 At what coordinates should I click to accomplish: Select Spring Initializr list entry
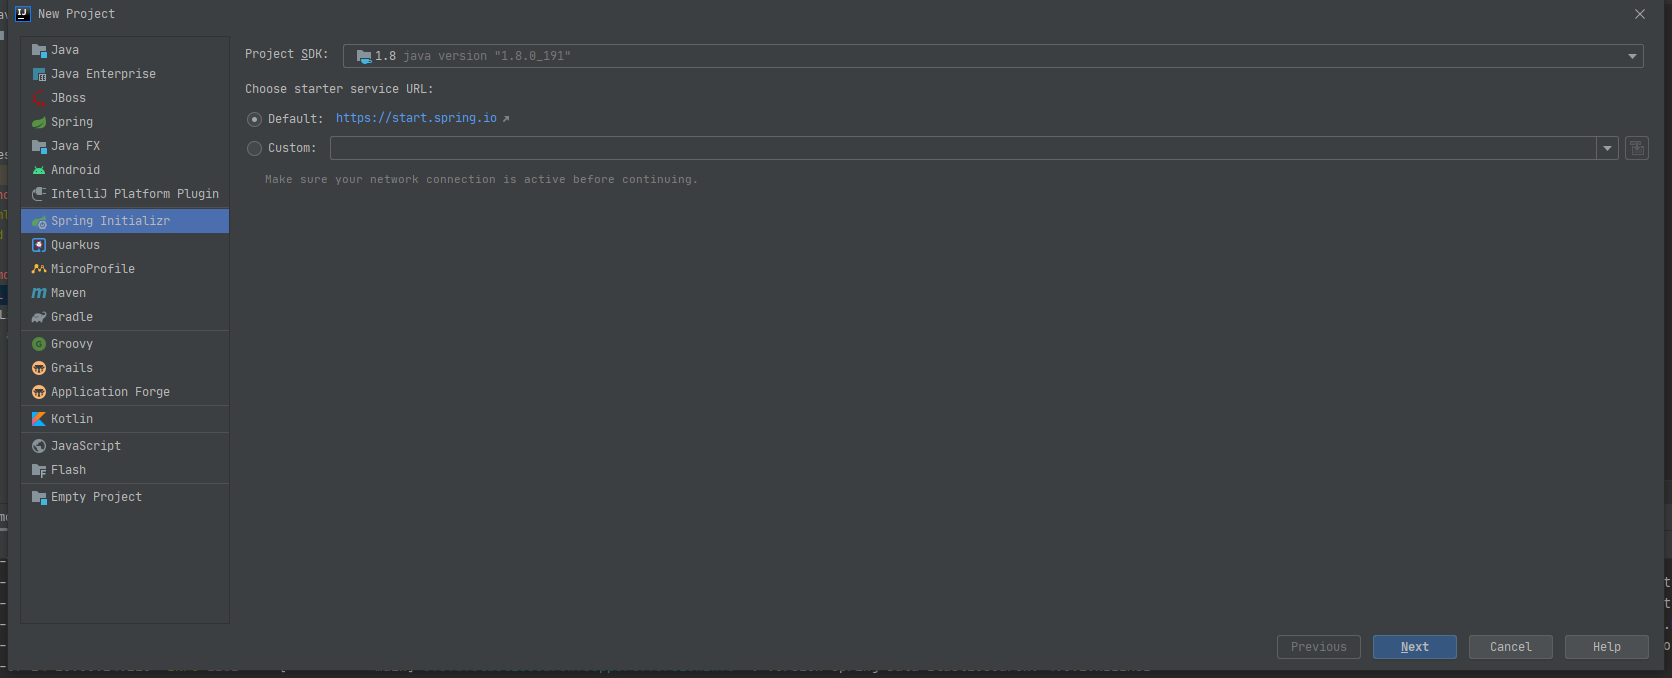pos(125,221)
